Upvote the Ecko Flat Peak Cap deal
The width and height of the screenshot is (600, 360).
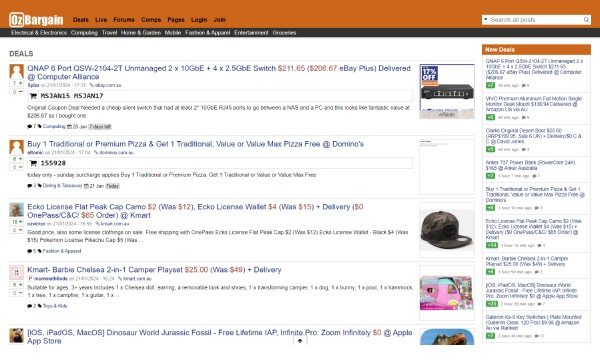point(20,222)
